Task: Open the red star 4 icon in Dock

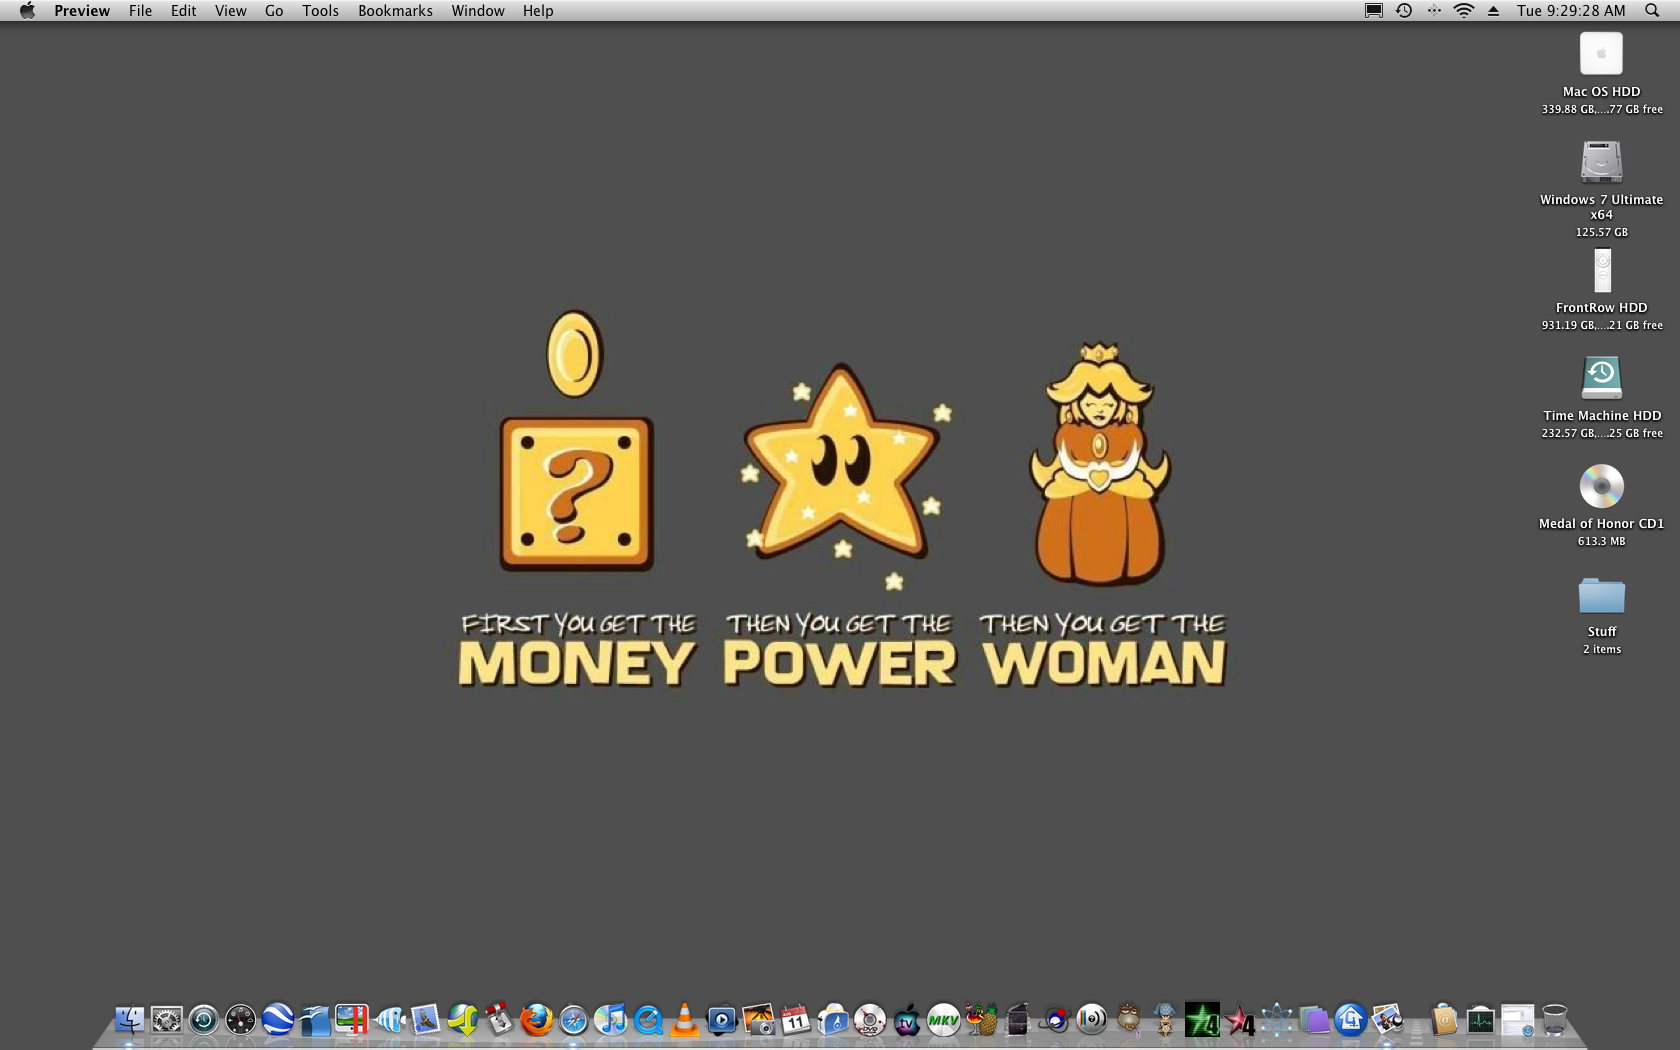Action: pos(1239,1020)
